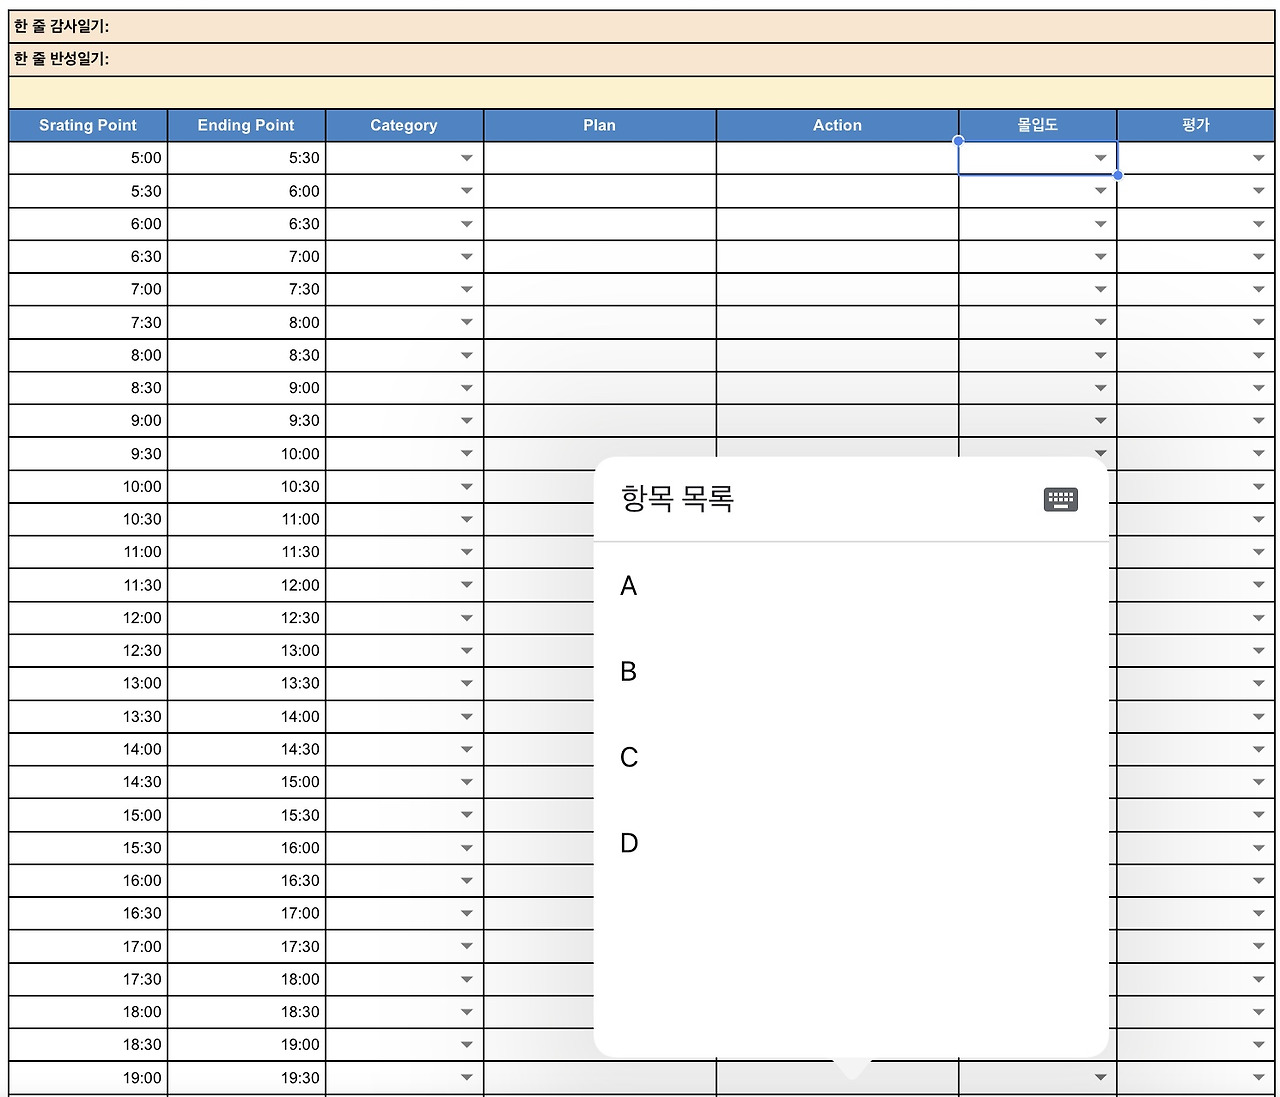Viewport: 1280px width, 1097px height.
Task: Select option B from the item list
Action: pyautogui.click(x=851, y=672)
